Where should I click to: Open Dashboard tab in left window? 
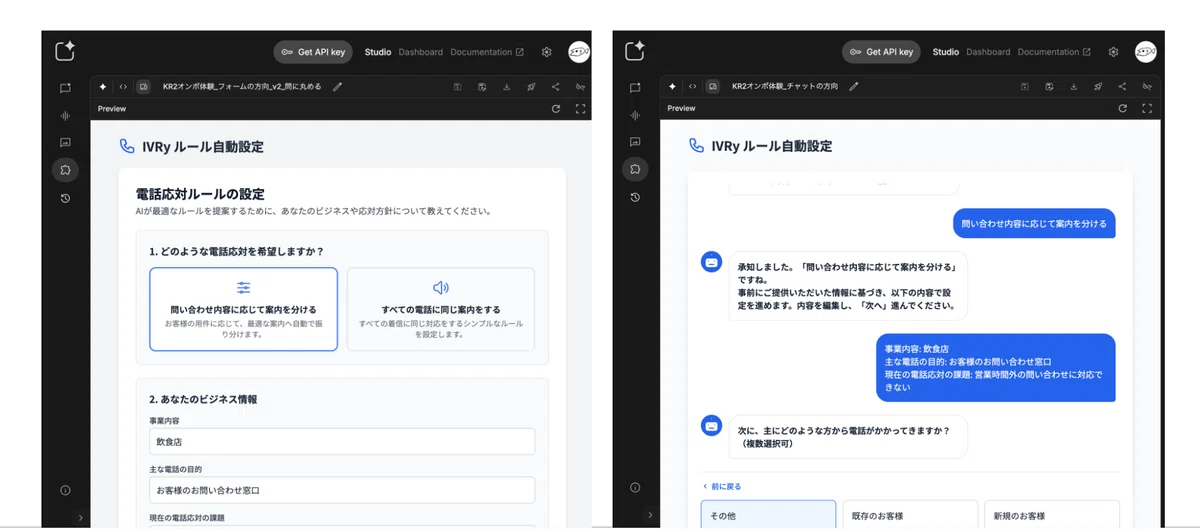pyautogui.click(x=421, y=52)
